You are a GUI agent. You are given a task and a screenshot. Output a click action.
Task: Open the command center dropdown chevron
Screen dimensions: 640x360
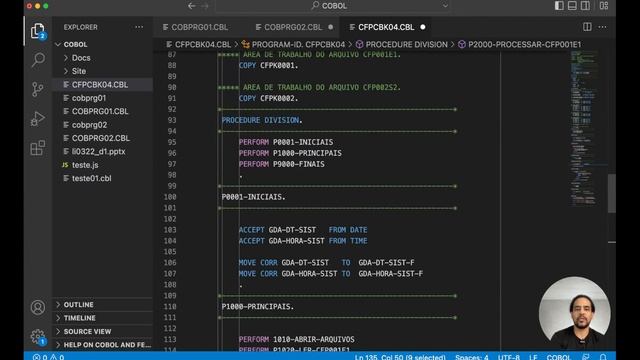point(445,6)
